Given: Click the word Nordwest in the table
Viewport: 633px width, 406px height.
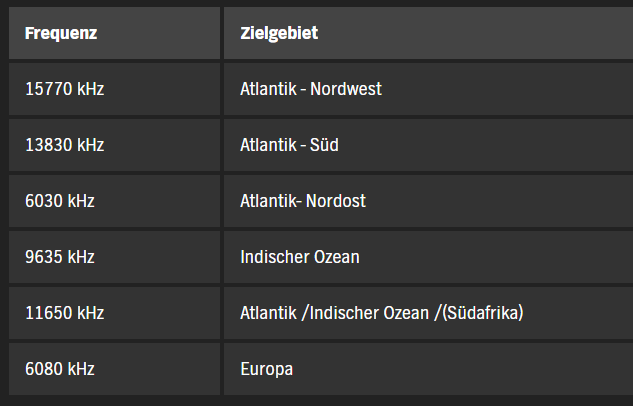Looking at the screenshot, I should pyautogui.click(x=346, y=89).
